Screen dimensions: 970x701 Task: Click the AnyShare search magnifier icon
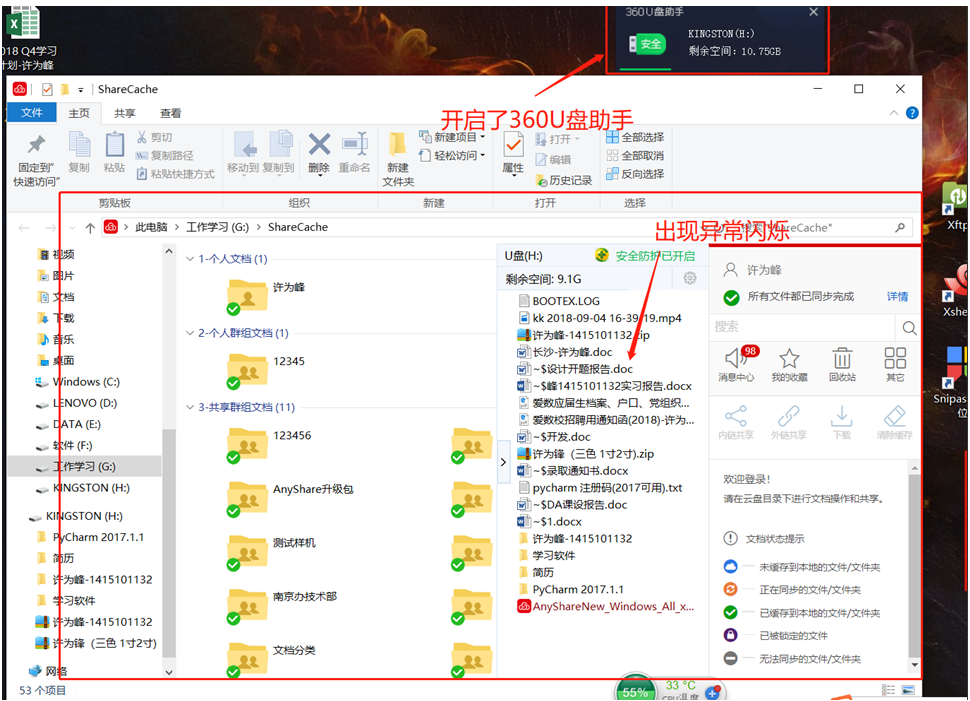click(909, 327)
